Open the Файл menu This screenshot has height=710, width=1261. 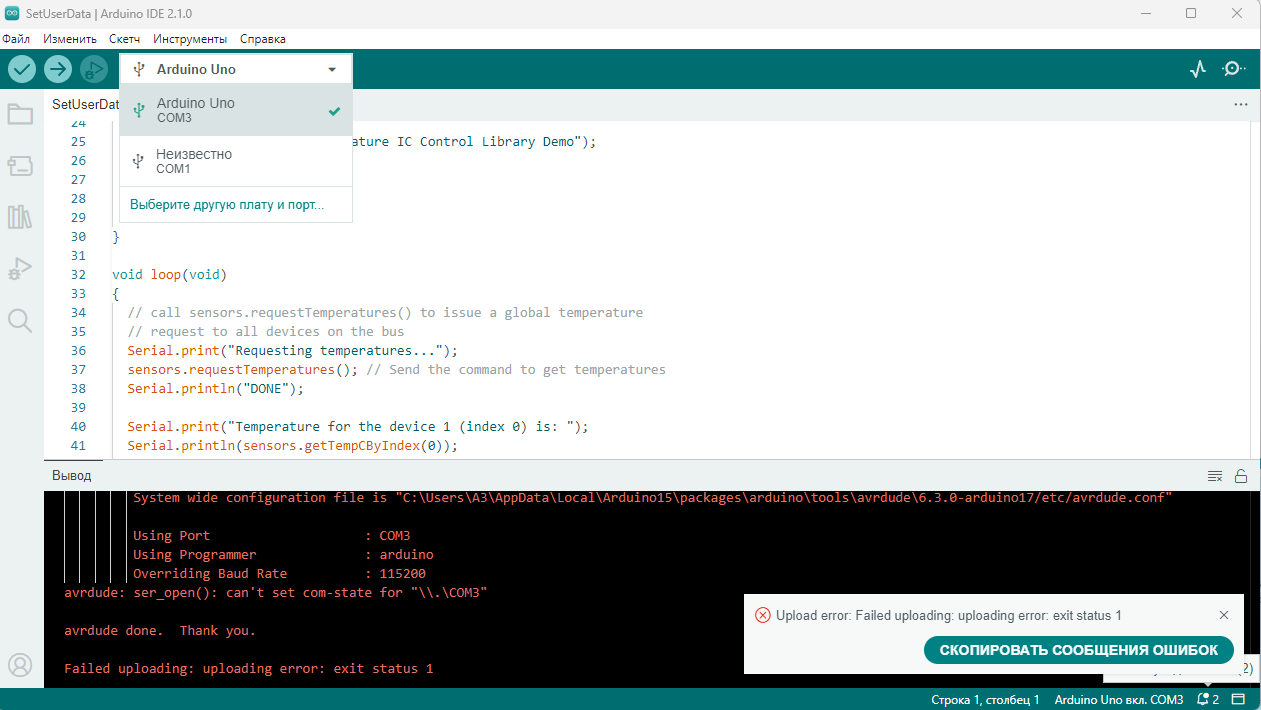(x=16, y=39)
